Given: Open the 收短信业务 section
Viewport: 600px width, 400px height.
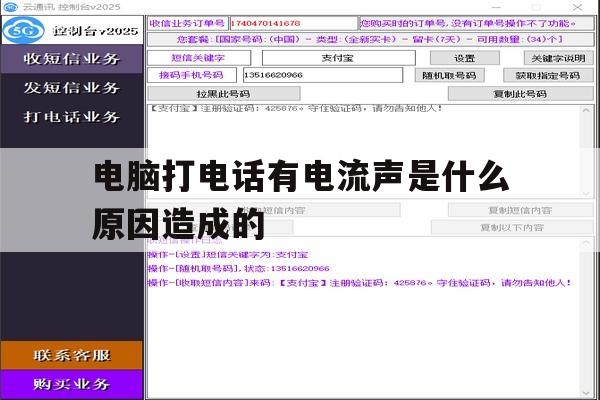Looking at the screenshot, I should [x=72, y=59].
